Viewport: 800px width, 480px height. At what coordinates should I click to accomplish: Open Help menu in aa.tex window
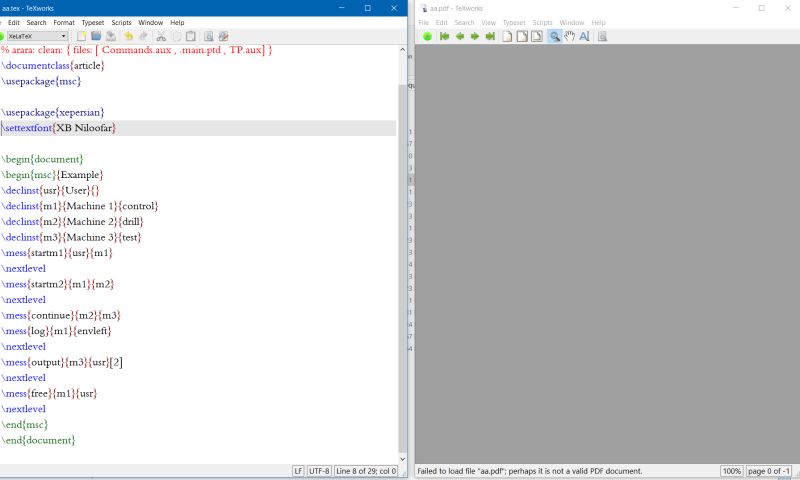click(x=177, y=22)
